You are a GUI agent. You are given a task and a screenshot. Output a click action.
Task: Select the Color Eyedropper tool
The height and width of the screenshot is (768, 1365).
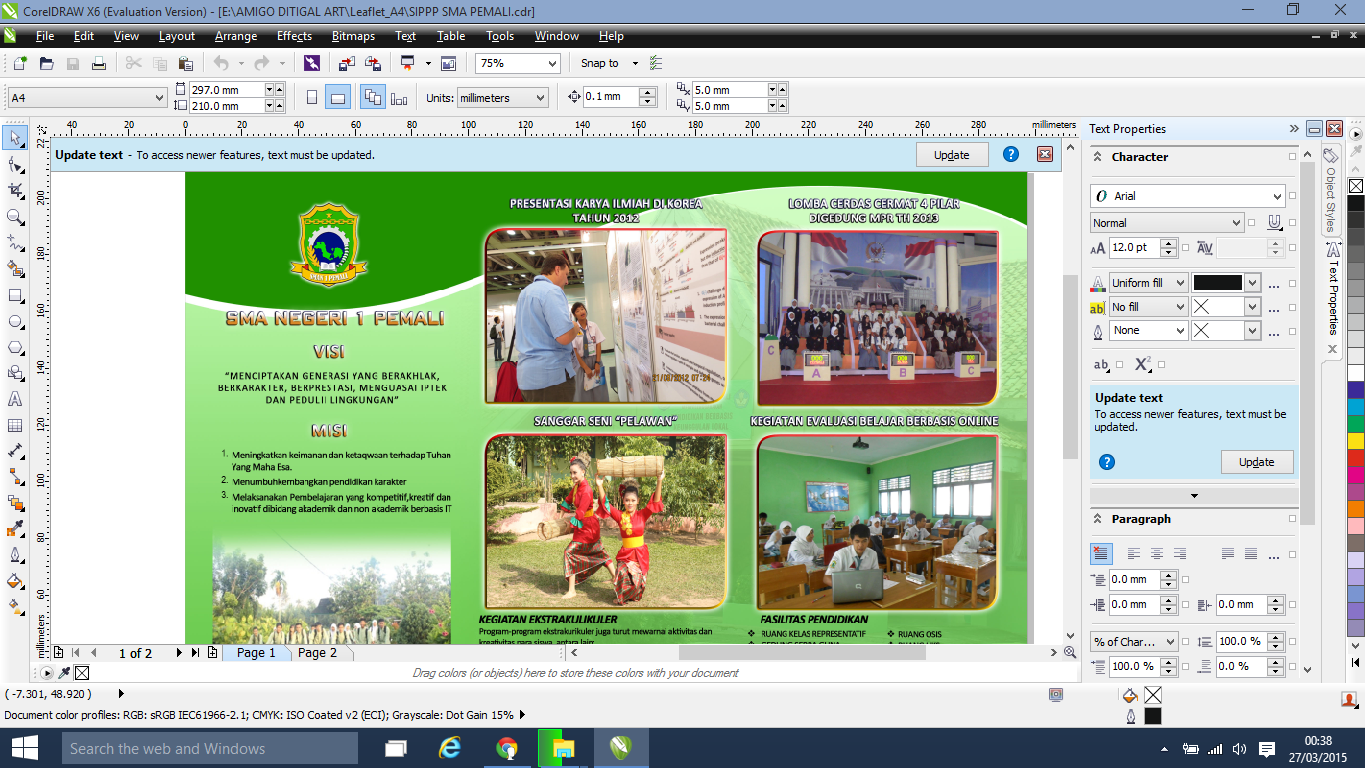point(15,529)
